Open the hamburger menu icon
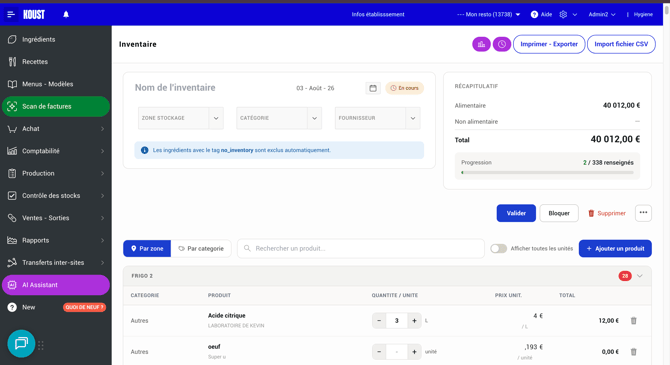 click(11, 15)
